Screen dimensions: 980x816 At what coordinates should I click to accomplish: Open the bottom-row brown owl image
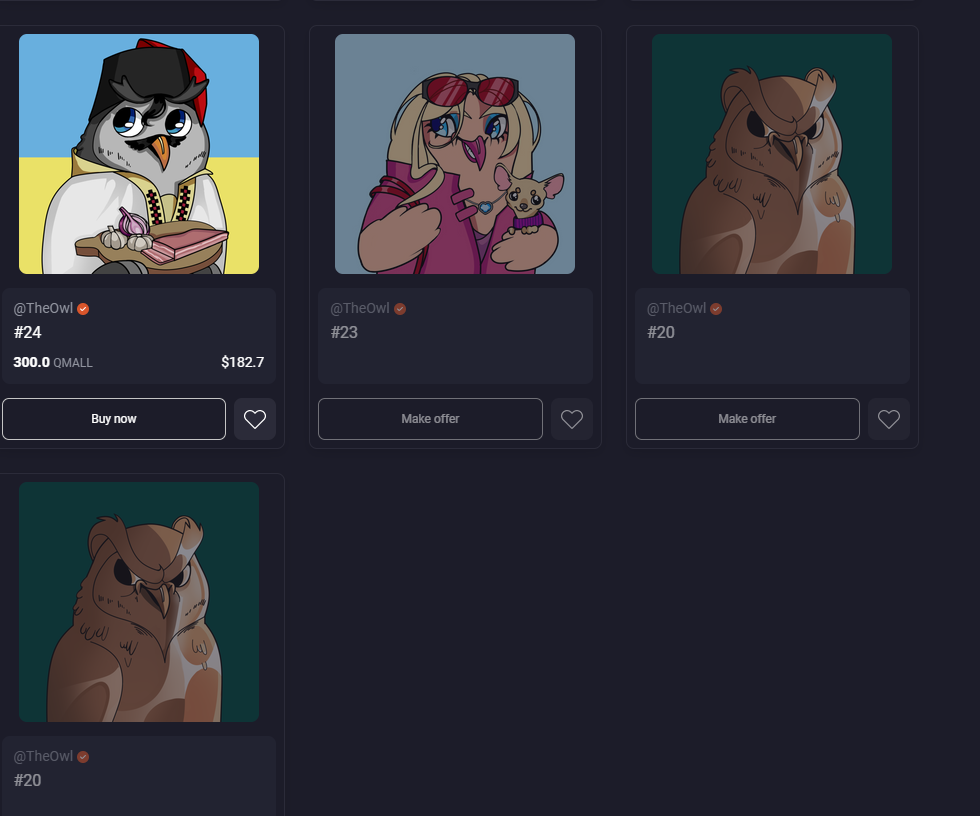139,602
